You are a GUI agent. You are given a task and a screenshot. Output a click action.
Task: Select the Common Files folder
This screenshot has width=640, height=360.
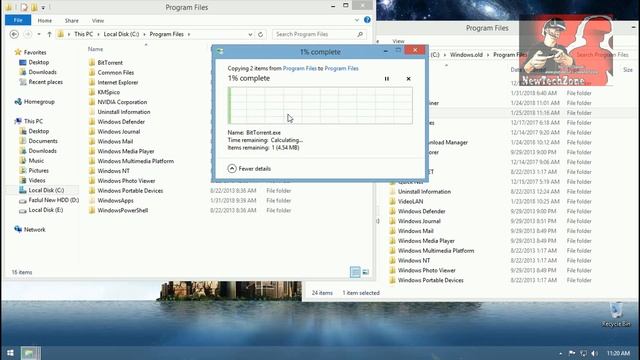116,72
